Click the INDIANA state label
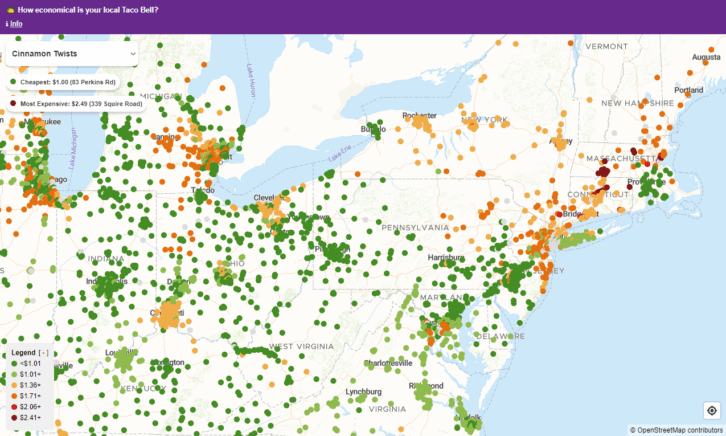726x436 pixels. tap(106, 259)
